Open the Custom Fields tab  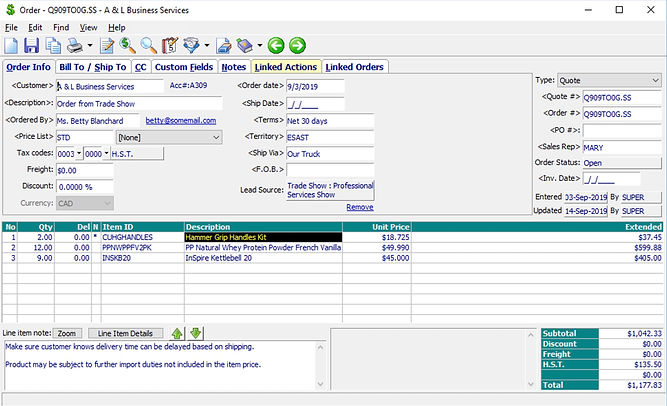tap(184, 67)
